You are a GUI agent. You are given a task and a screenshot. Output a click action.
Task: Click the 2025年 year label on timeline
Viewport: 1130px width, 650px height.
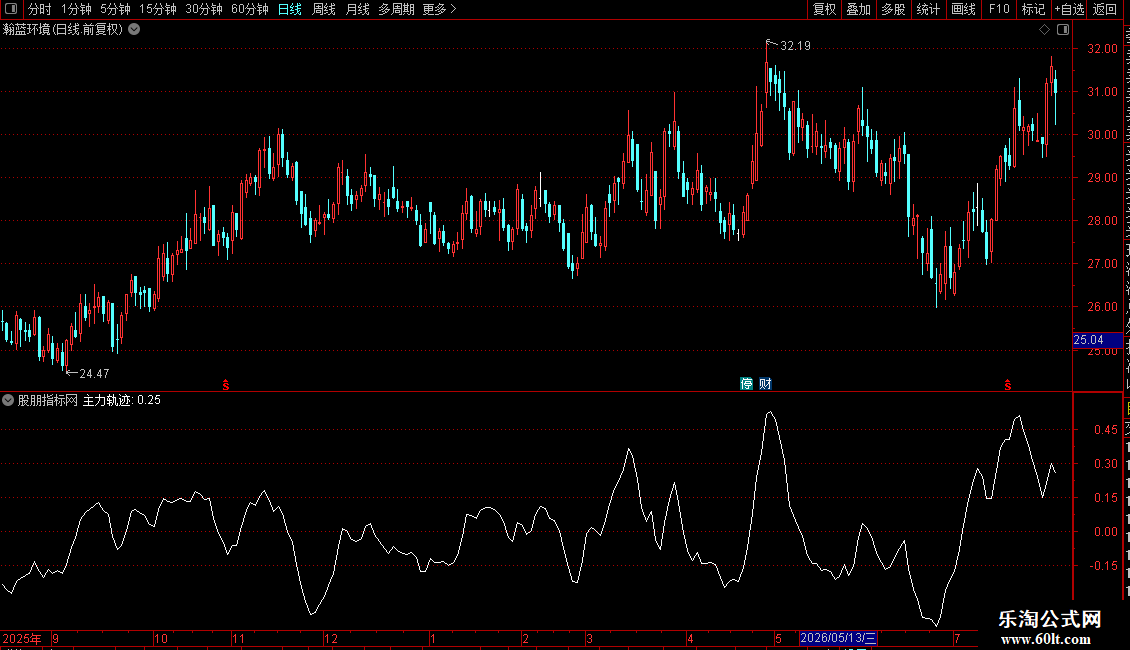tap(22, 638)
